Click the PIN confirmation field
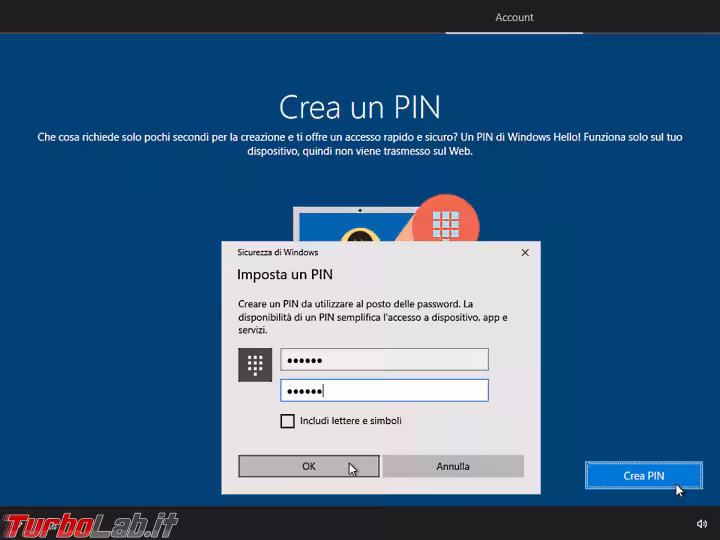The image size is (720, 540). (x=384, y=390)
